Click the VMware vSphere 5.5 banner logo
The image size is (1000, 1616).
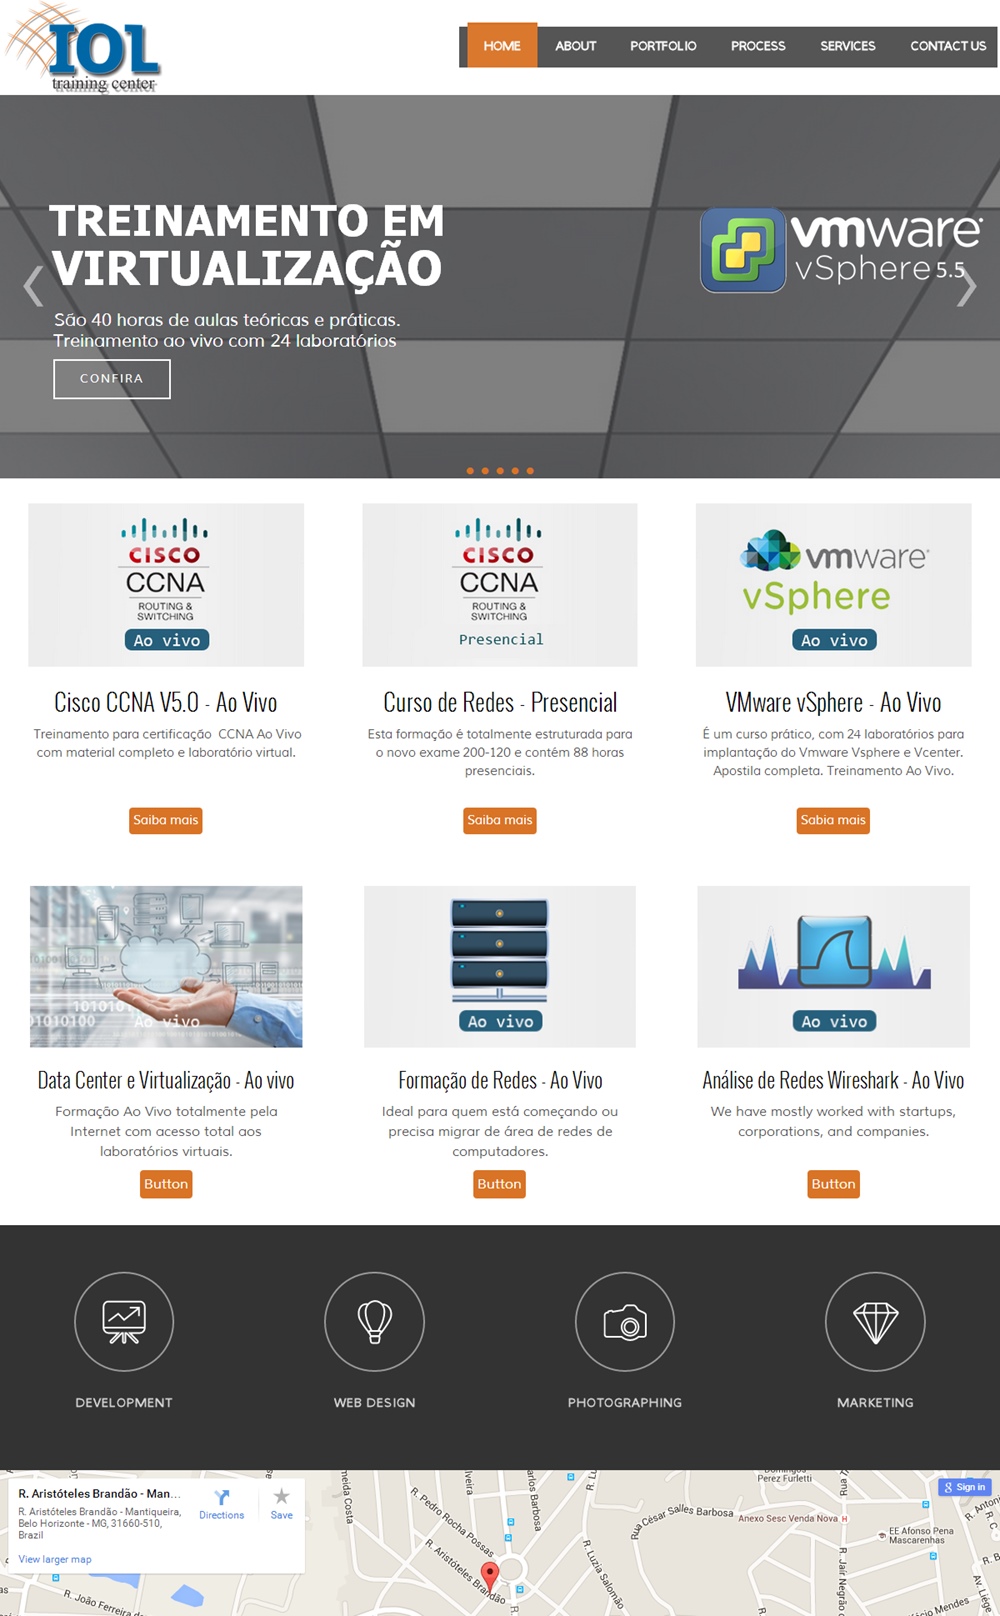(841, 249)
